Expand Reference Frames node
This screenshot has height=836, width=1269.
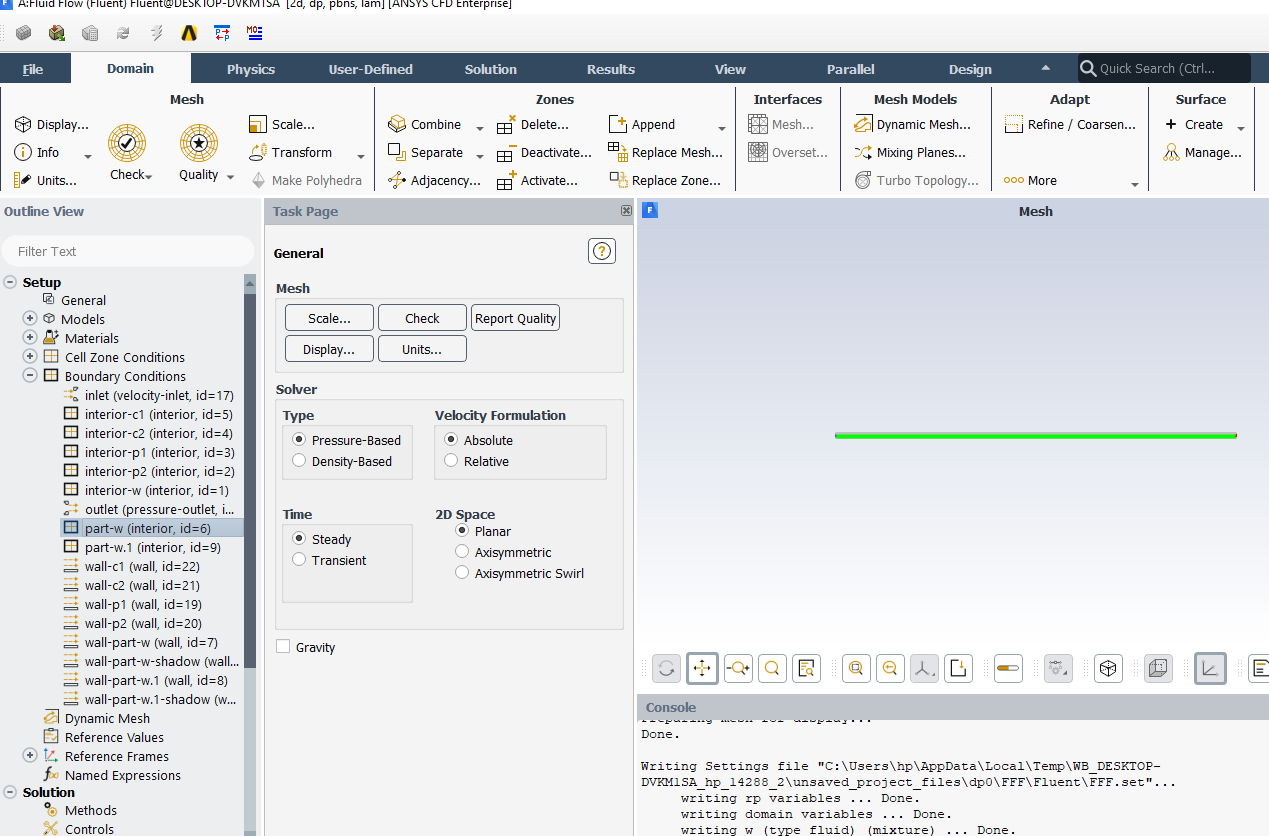30,756
